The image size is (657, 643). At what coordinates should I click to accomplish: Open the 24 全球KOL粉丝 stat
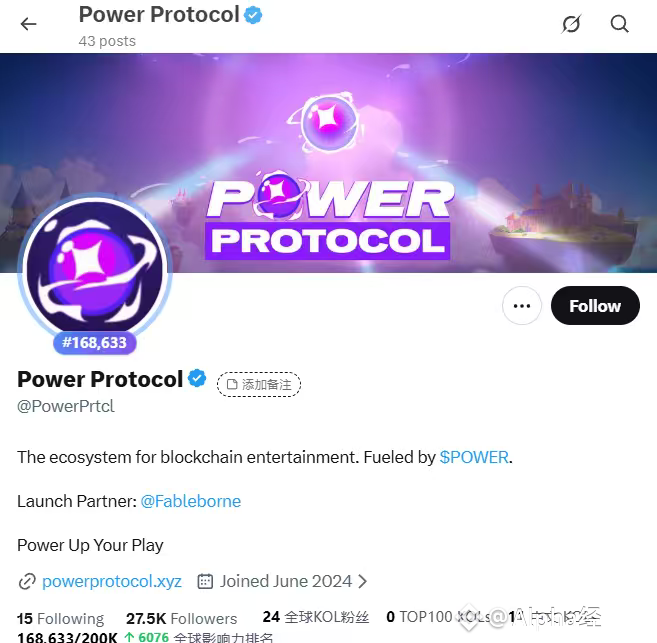click(316, 617)
